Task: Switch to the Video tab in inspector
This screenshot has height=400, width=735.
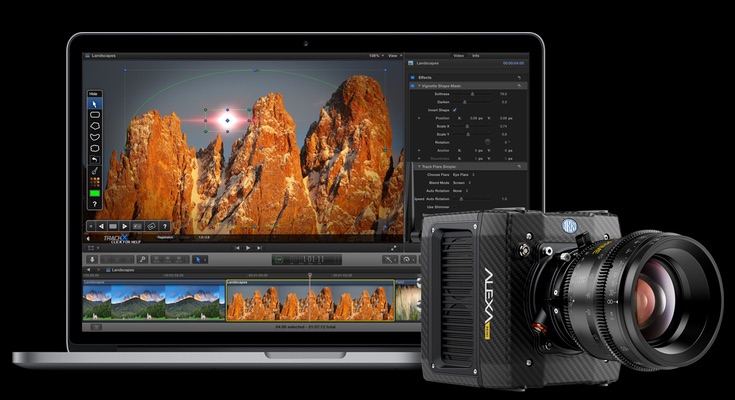Action: click(459, 56)
